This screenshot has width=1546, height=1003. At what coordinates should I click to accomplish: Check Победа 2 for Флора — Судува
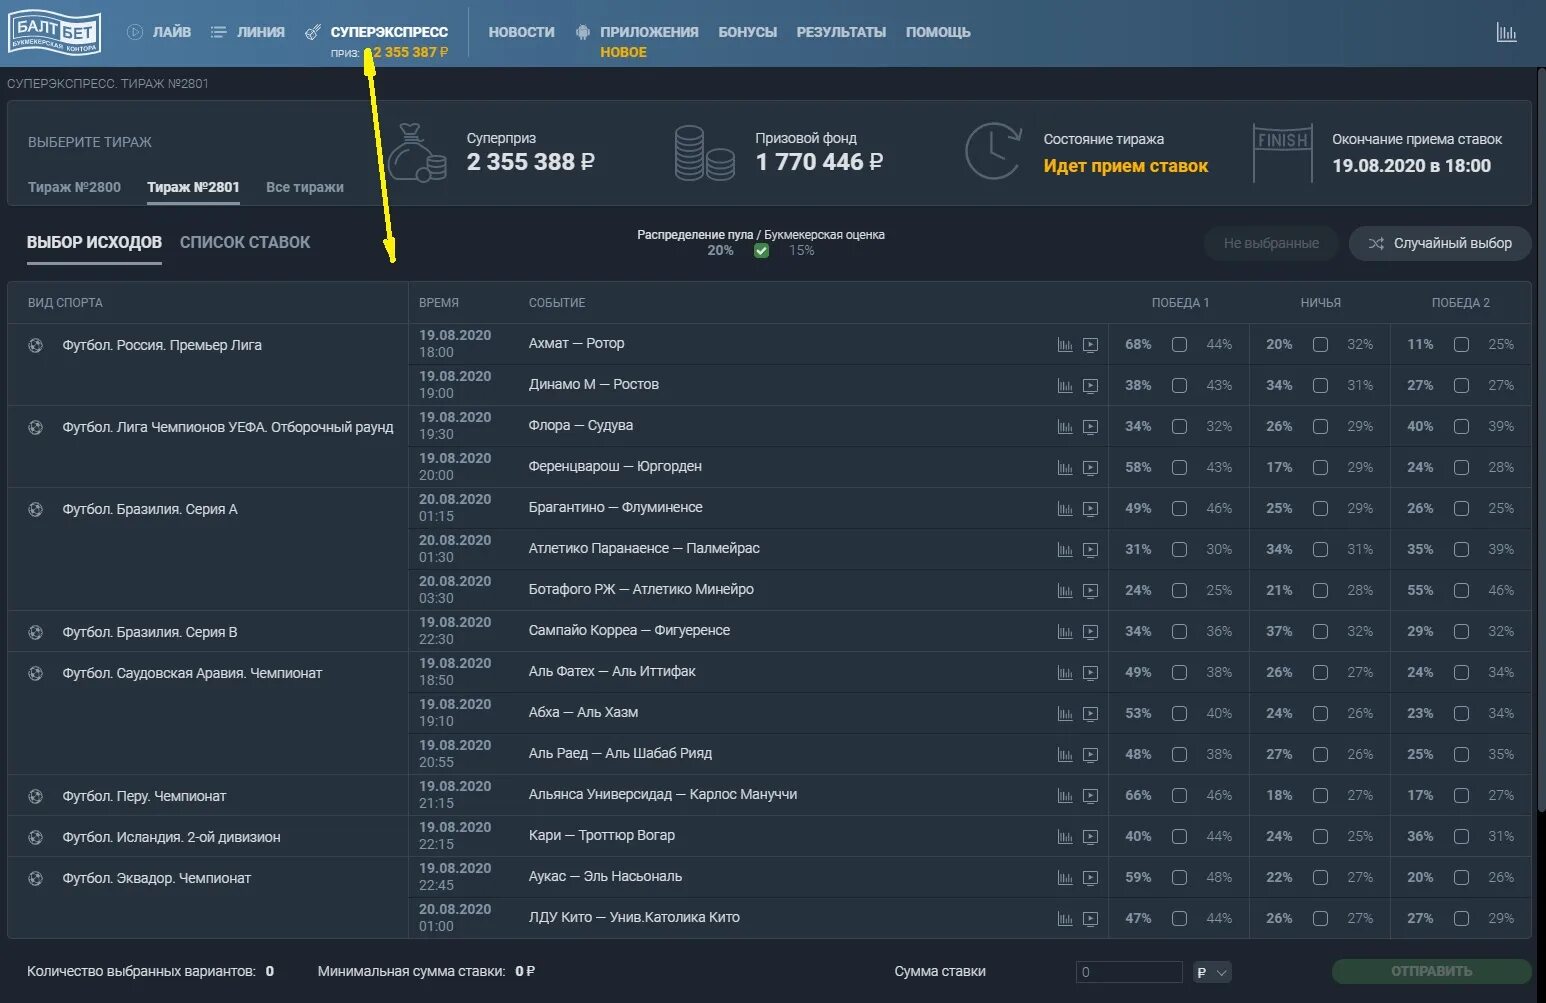click(x=1462, y=427)
